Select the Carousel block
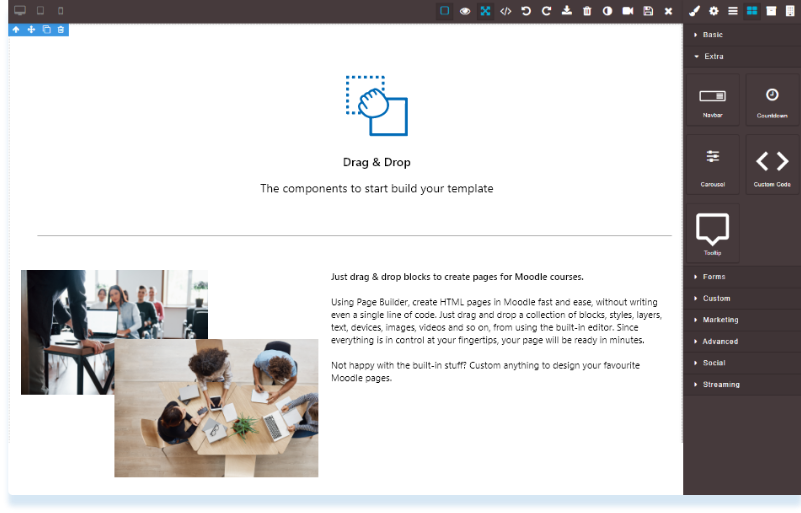801x513 pixels. click(713, 165)
